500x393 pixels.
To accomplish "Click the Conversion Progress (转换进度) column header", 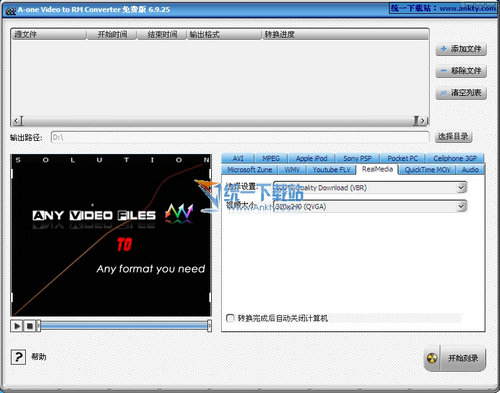I will pyautogui.click(x=345, y=35).
